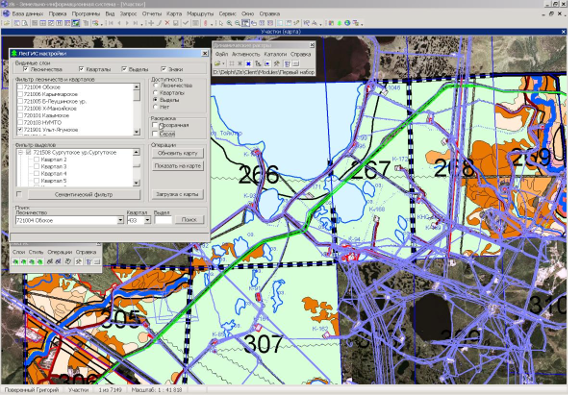Click the hand icon in the layers palette

[68, 261]
